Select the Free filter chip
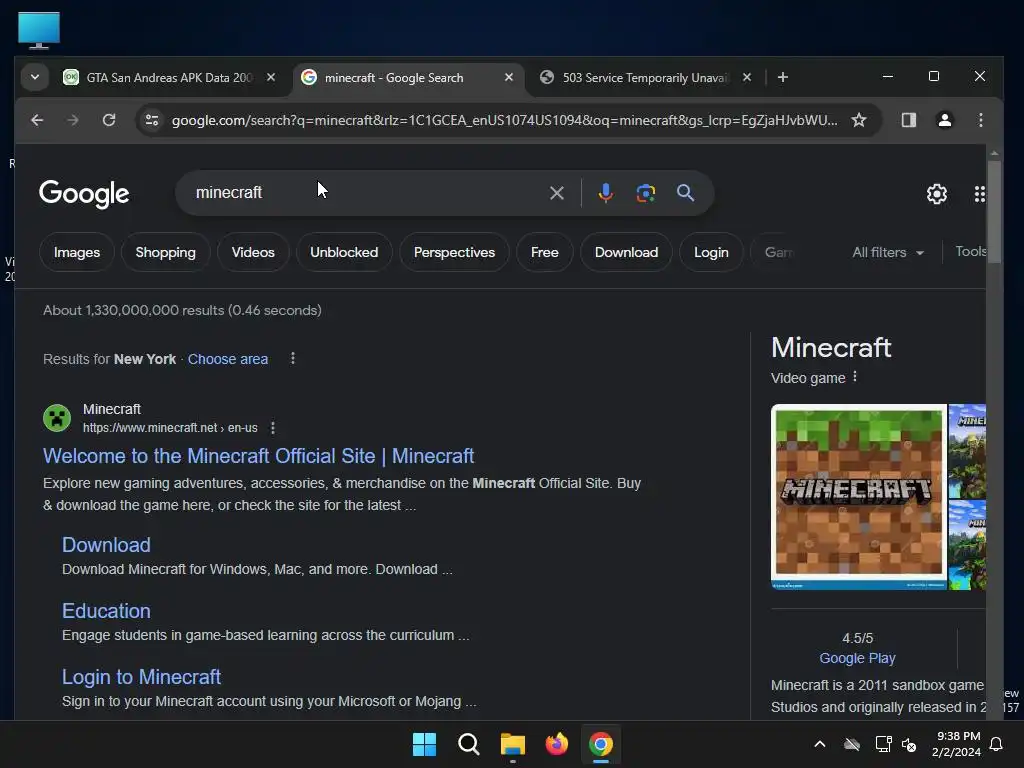Screen dimensions: 1024x768 [545, 253]
